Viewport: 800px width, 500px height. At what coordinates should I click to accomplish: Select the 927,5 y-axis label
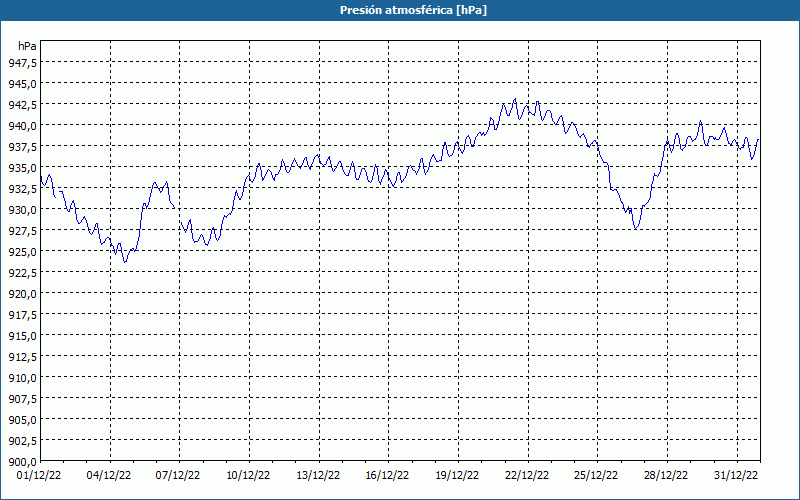(22, 230)
